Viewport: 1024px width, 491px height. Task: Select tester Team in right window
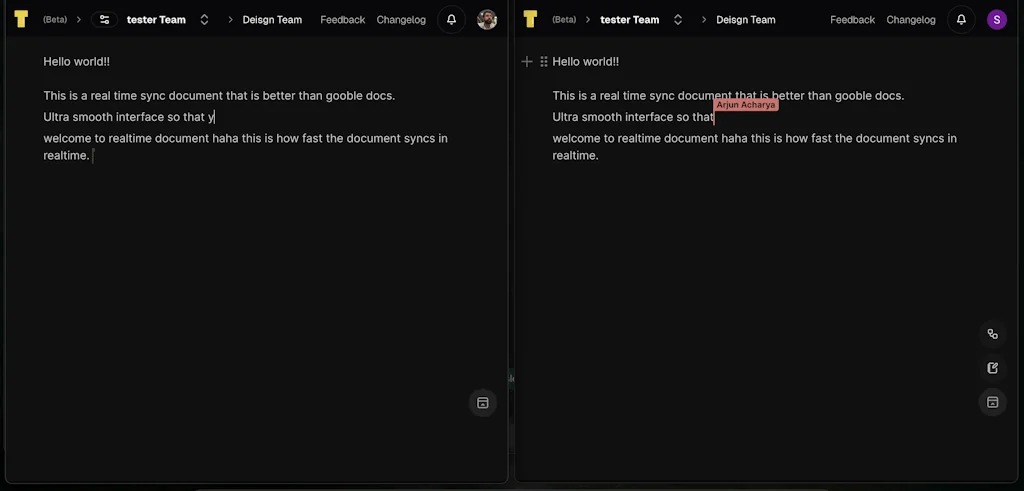630,20
